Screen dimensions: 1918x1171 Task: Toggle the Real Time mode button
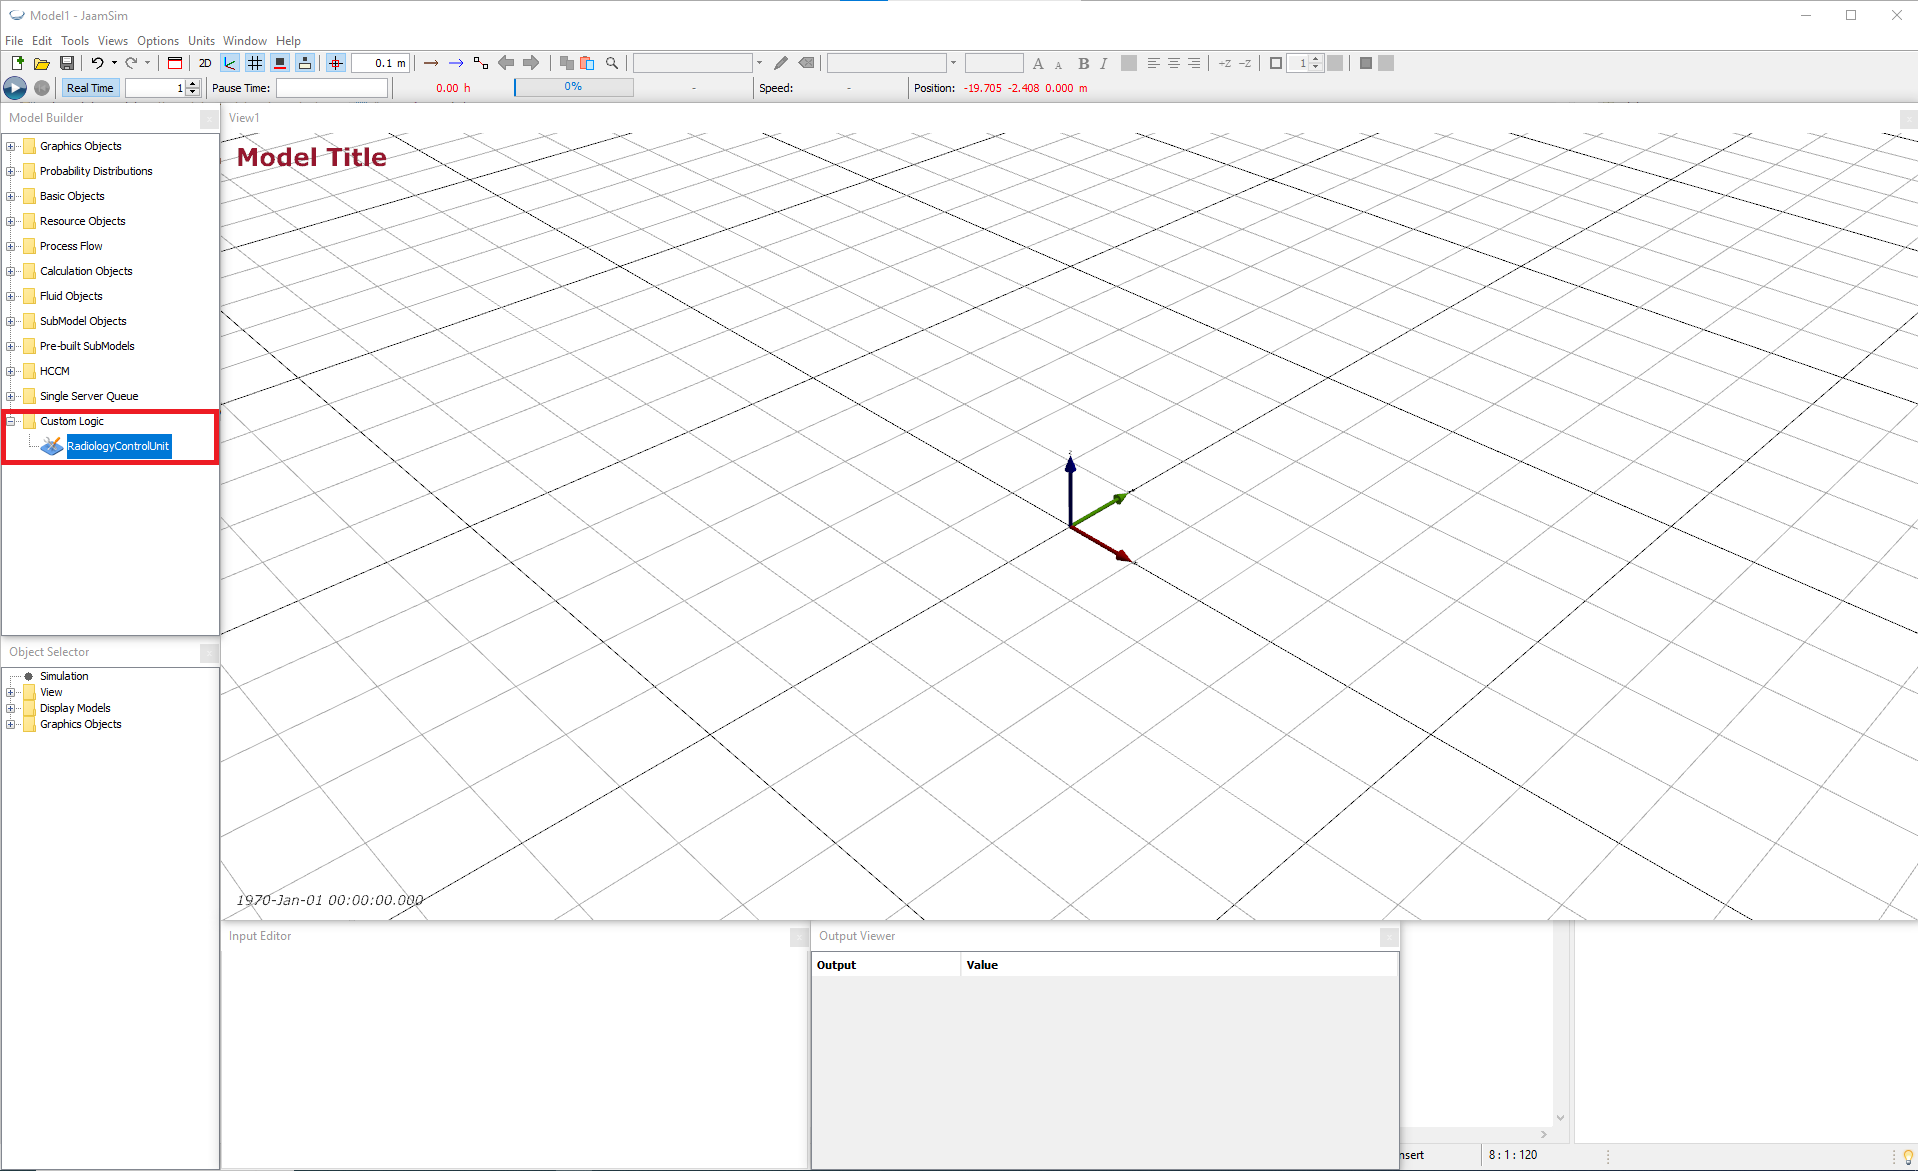90,88
